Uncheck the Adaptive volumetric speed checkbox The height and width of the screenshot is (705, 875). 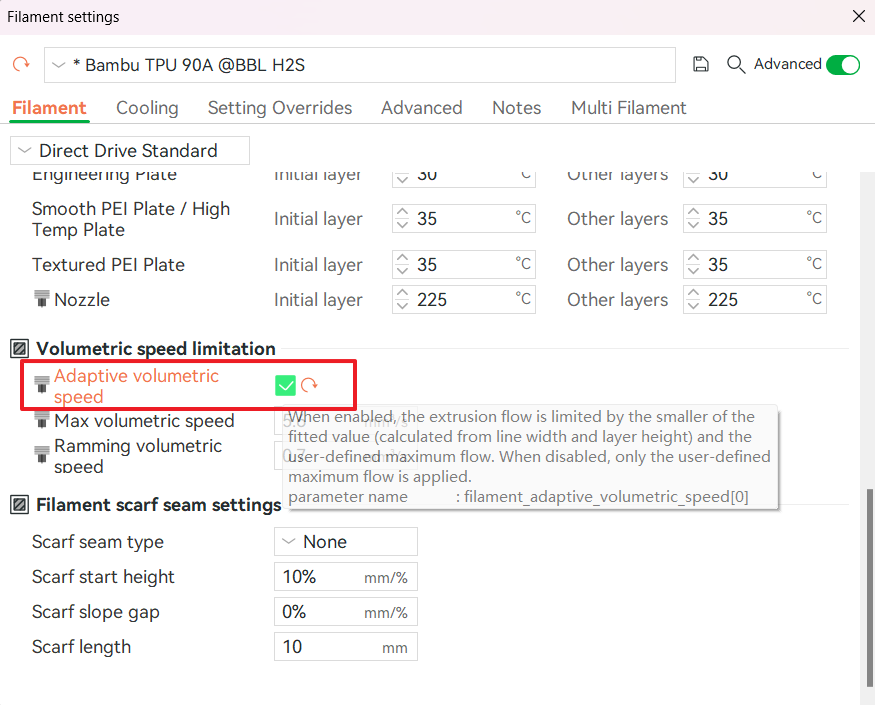[x=285, y=385]
